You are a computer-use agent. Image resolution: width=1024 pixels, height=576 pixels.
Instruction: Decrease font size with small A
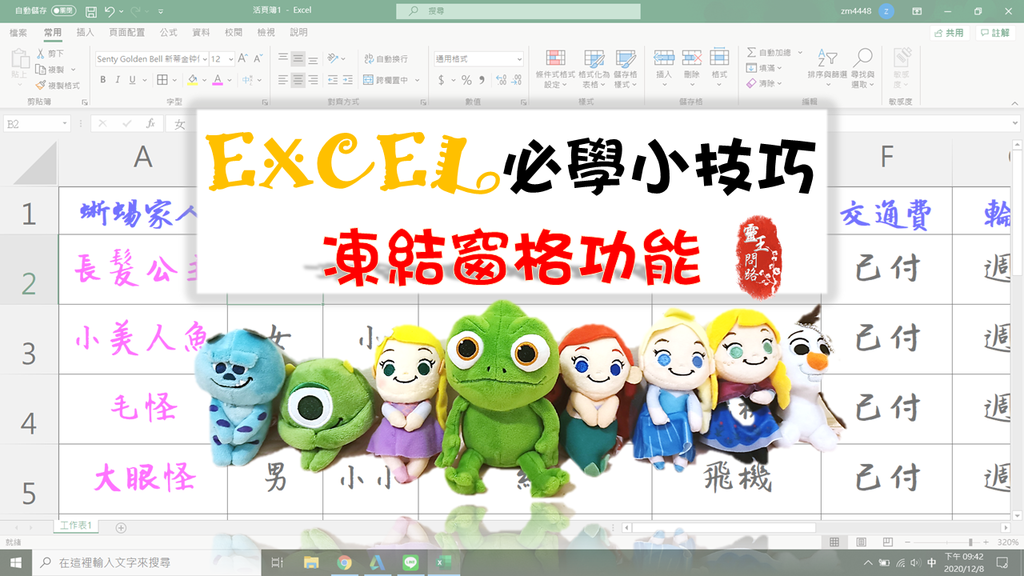click(x=258, y=59)
